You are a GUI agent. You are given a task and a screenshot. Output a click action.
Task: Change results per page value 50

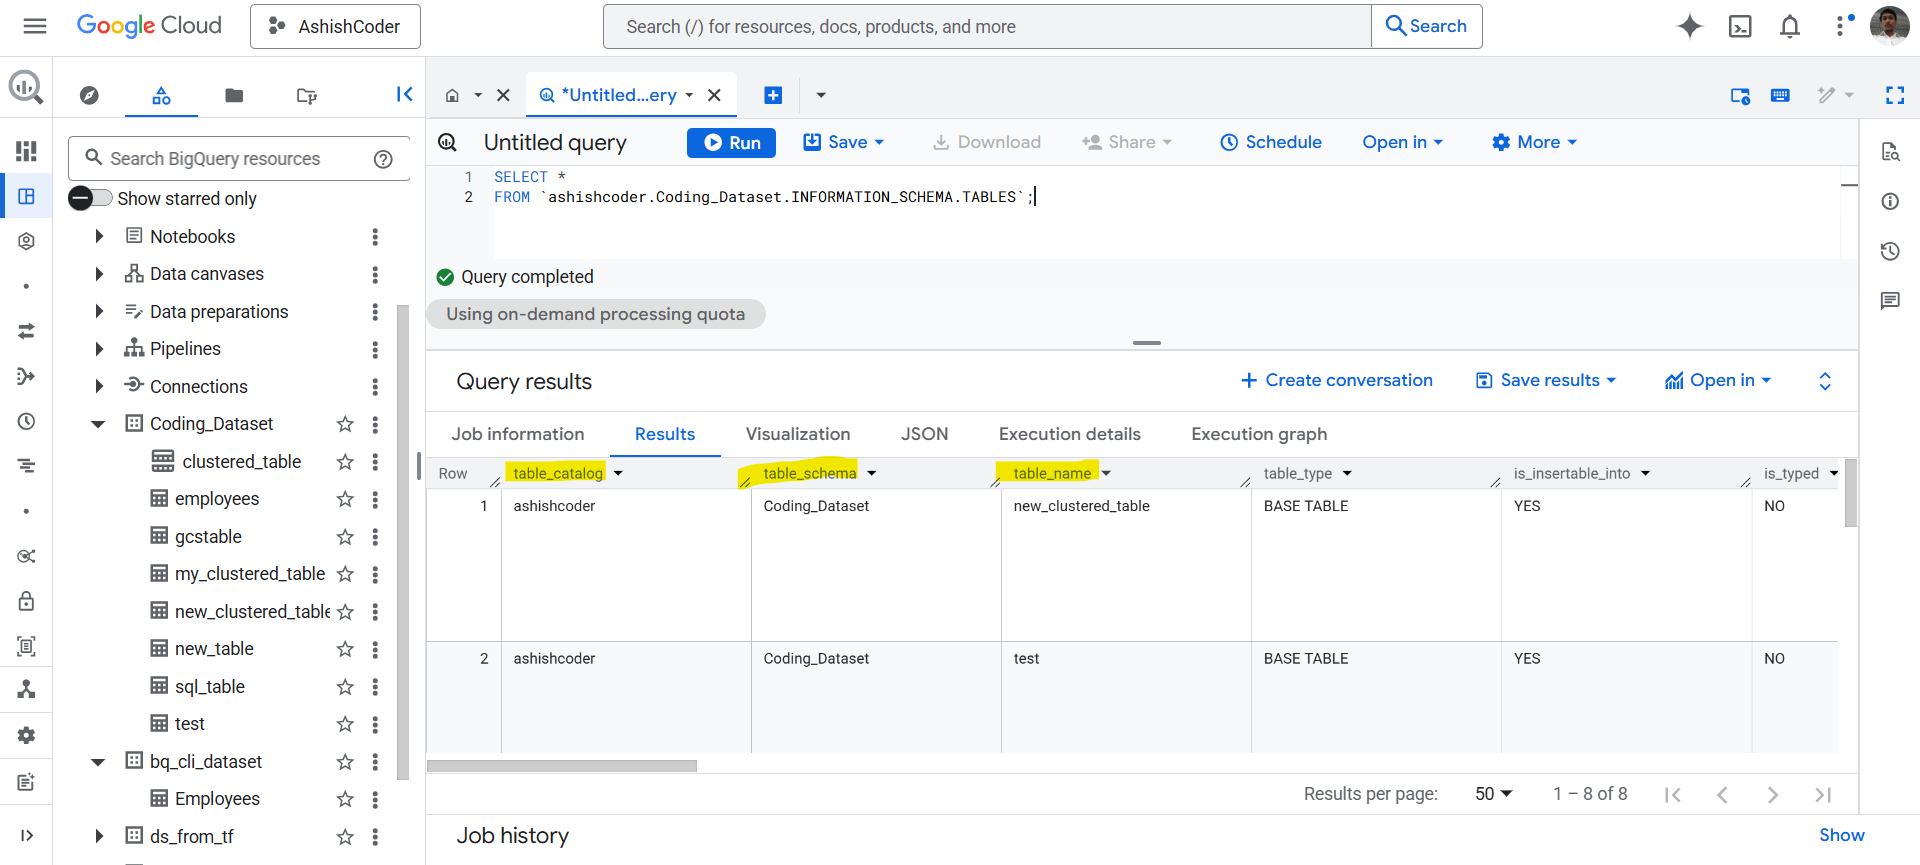(1494, 794)
